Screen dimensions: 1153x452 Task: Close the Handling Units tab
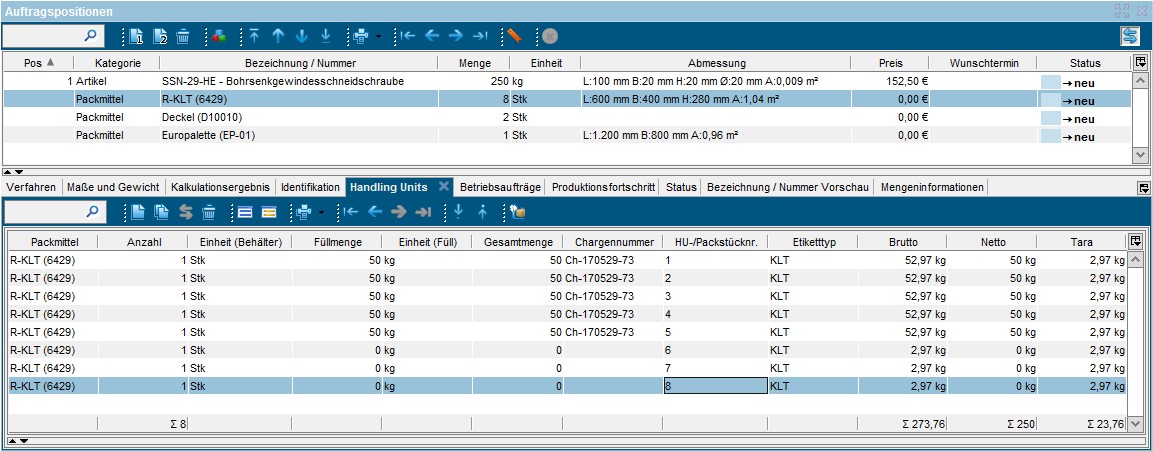point(444,187)
